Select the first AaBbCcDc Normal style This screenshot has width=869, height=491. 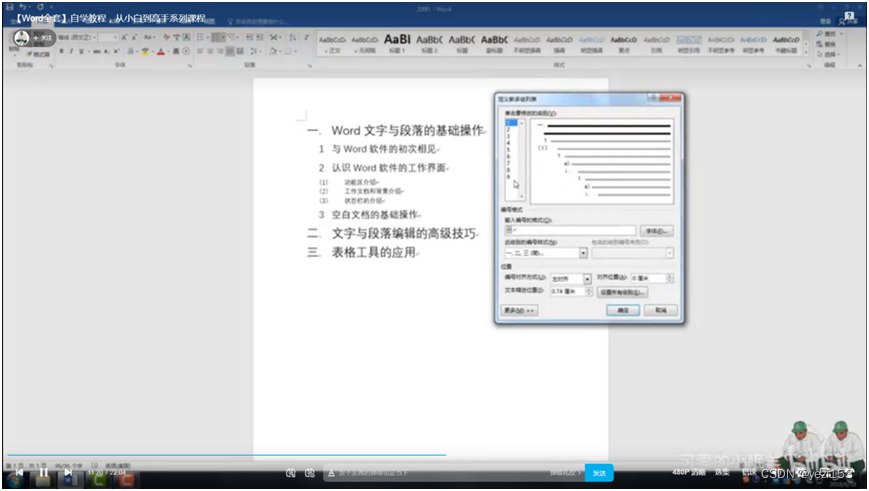[333, 43]
